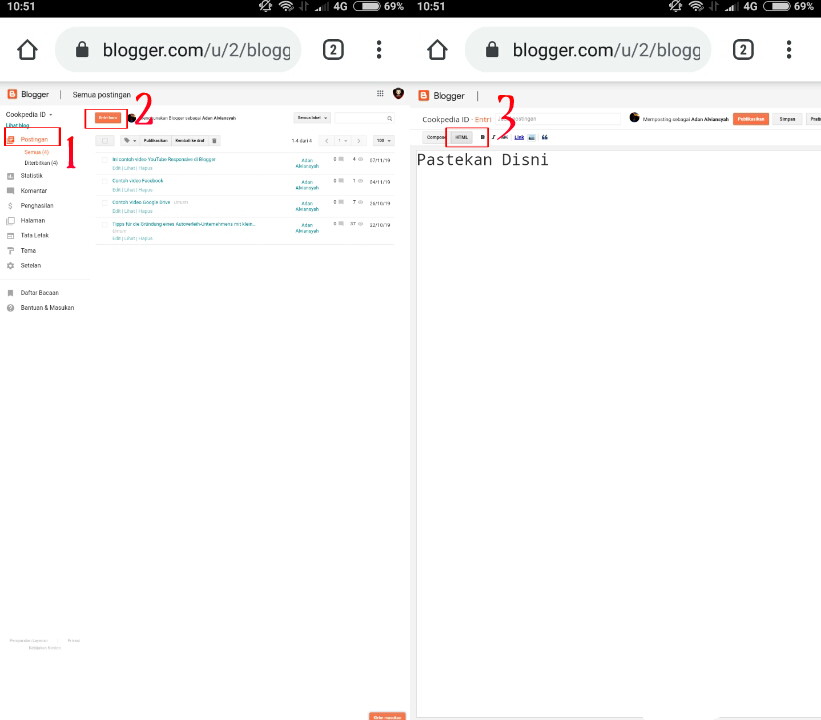Screen dimensions: 821x720
Task: Click the Simpan button in editor
Action: [x=787, y=119]
